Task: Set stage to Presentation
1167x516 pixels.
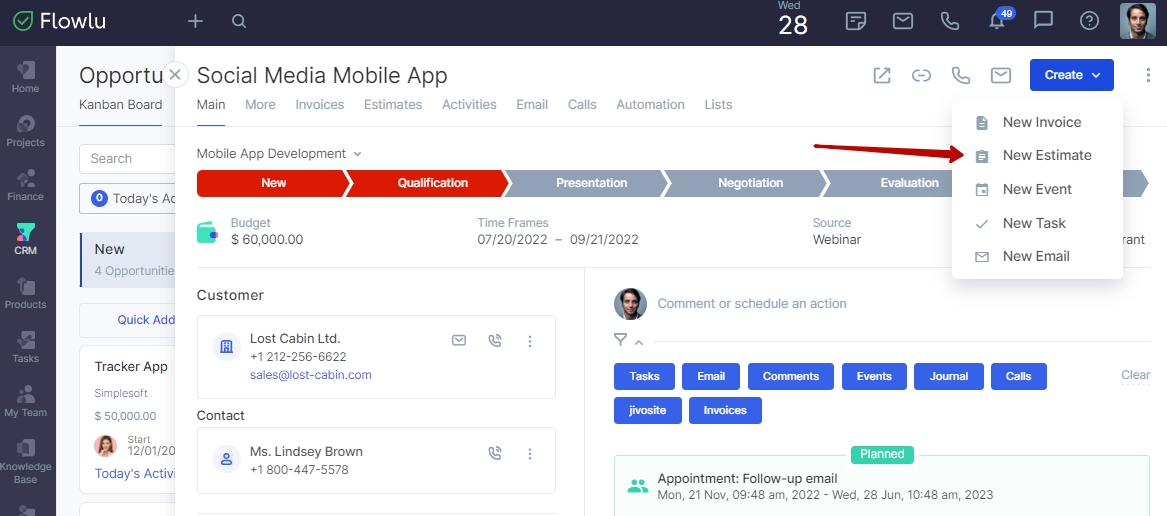Action: [591, 183]
